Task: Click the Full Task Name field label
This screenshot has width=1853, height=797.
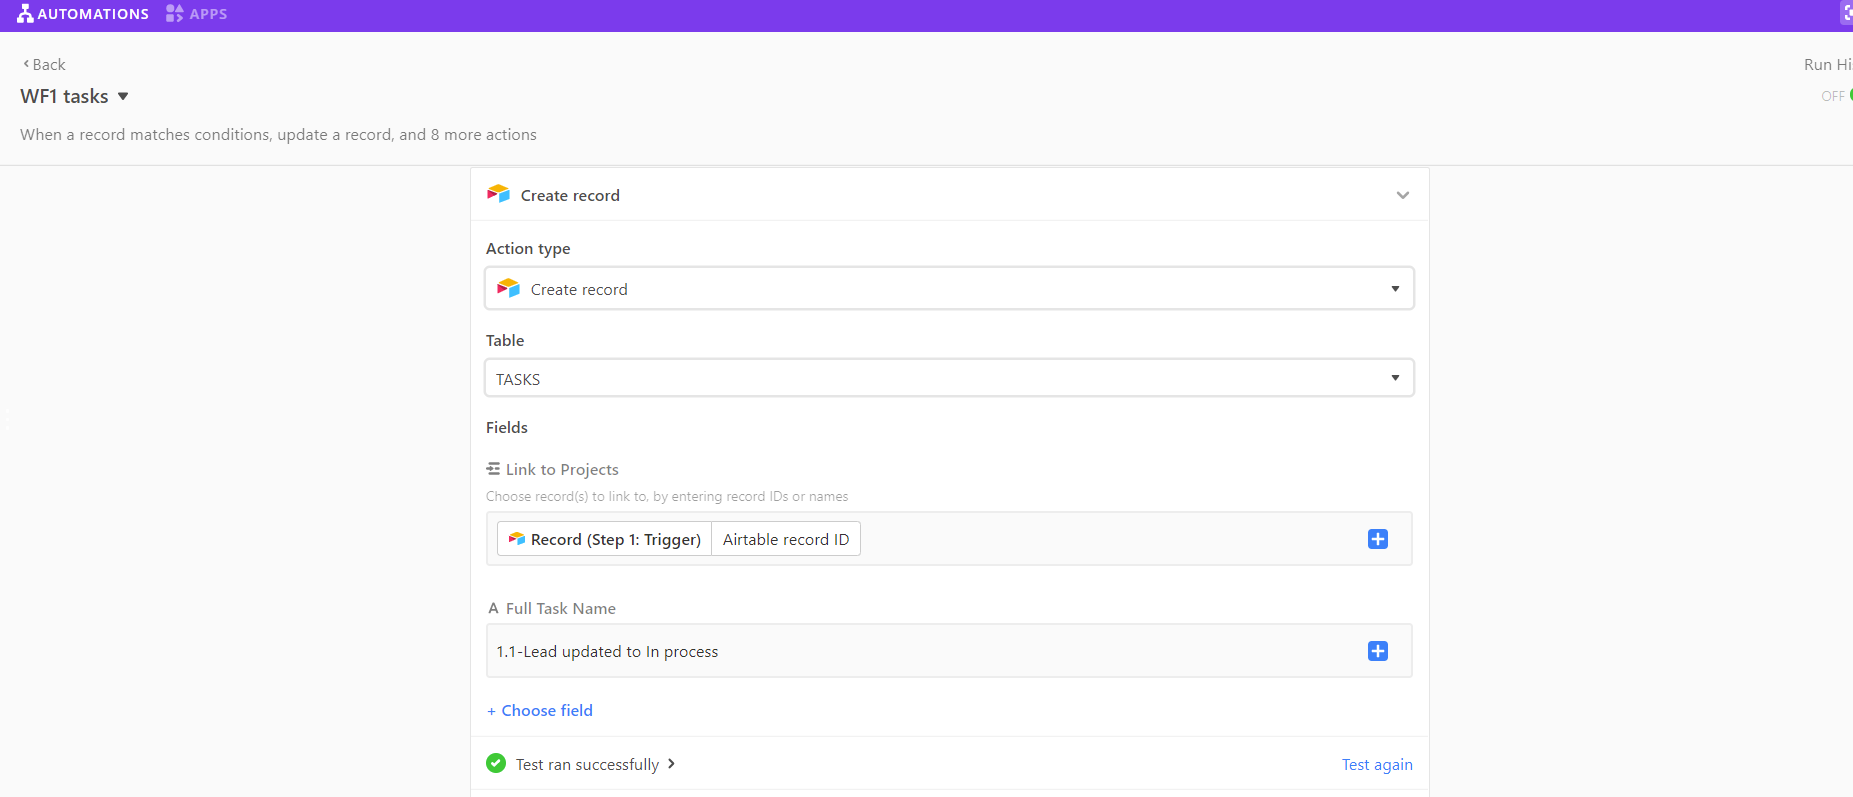Action: (560, 608)
